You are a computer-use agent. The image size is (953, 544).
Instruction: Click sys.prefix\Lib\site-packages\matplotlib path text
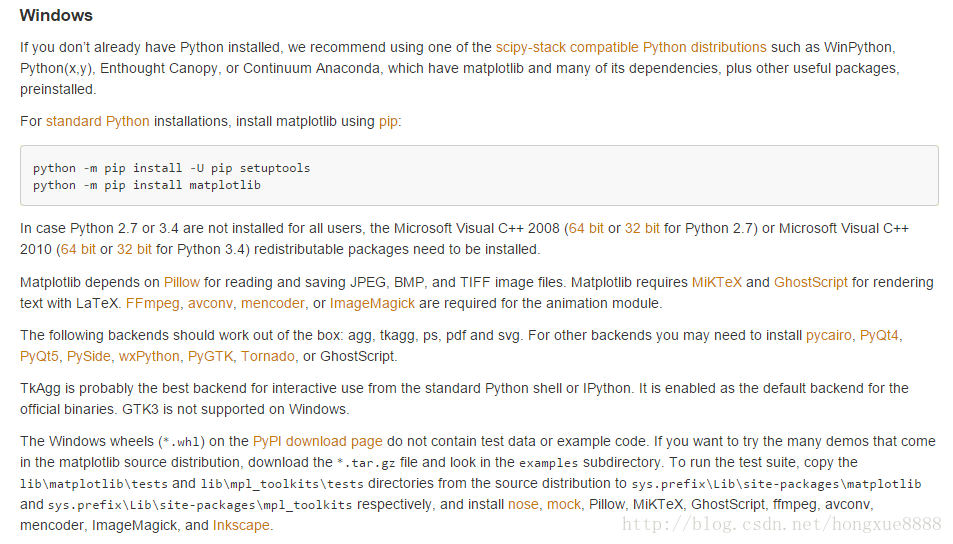776,484
